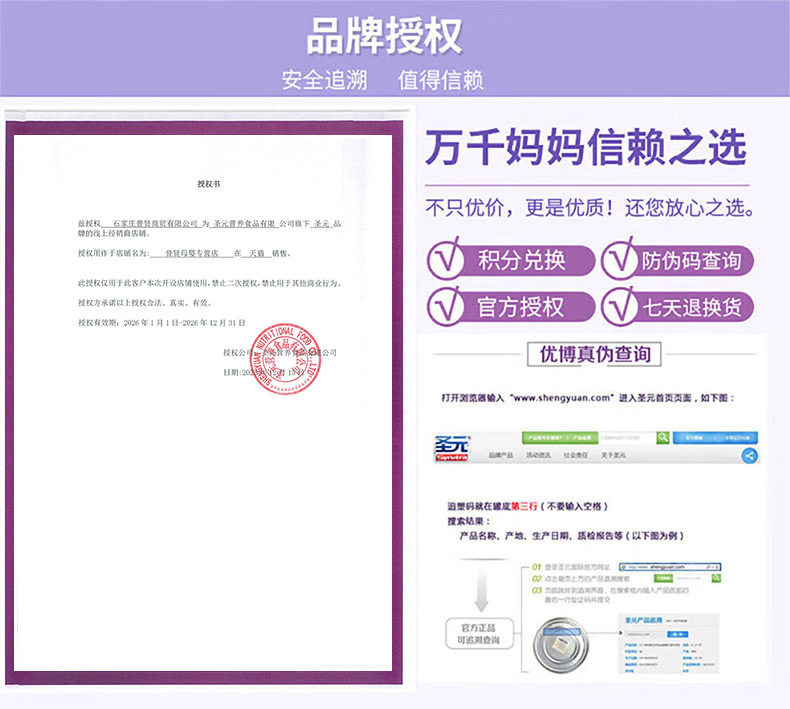Click the 授权方承诺以上授权合法 line

pyautogui.click(x=145, y=303)
